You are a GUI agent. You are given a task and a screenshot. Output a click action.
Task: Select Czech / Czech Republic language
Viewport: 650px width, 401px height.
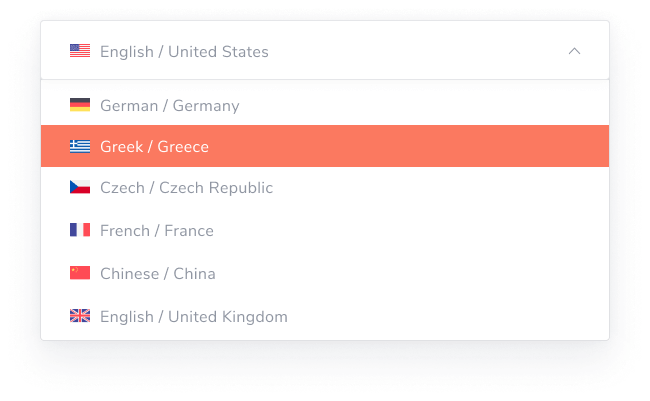(186, 188)
